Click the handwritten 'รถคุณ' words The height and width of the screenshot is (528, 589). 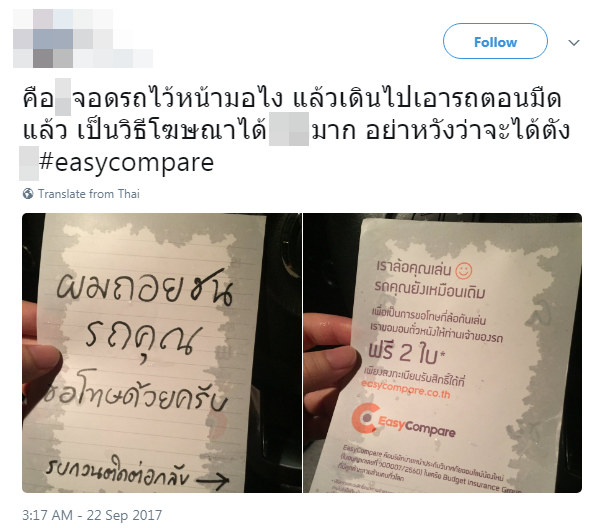(138, 339)
